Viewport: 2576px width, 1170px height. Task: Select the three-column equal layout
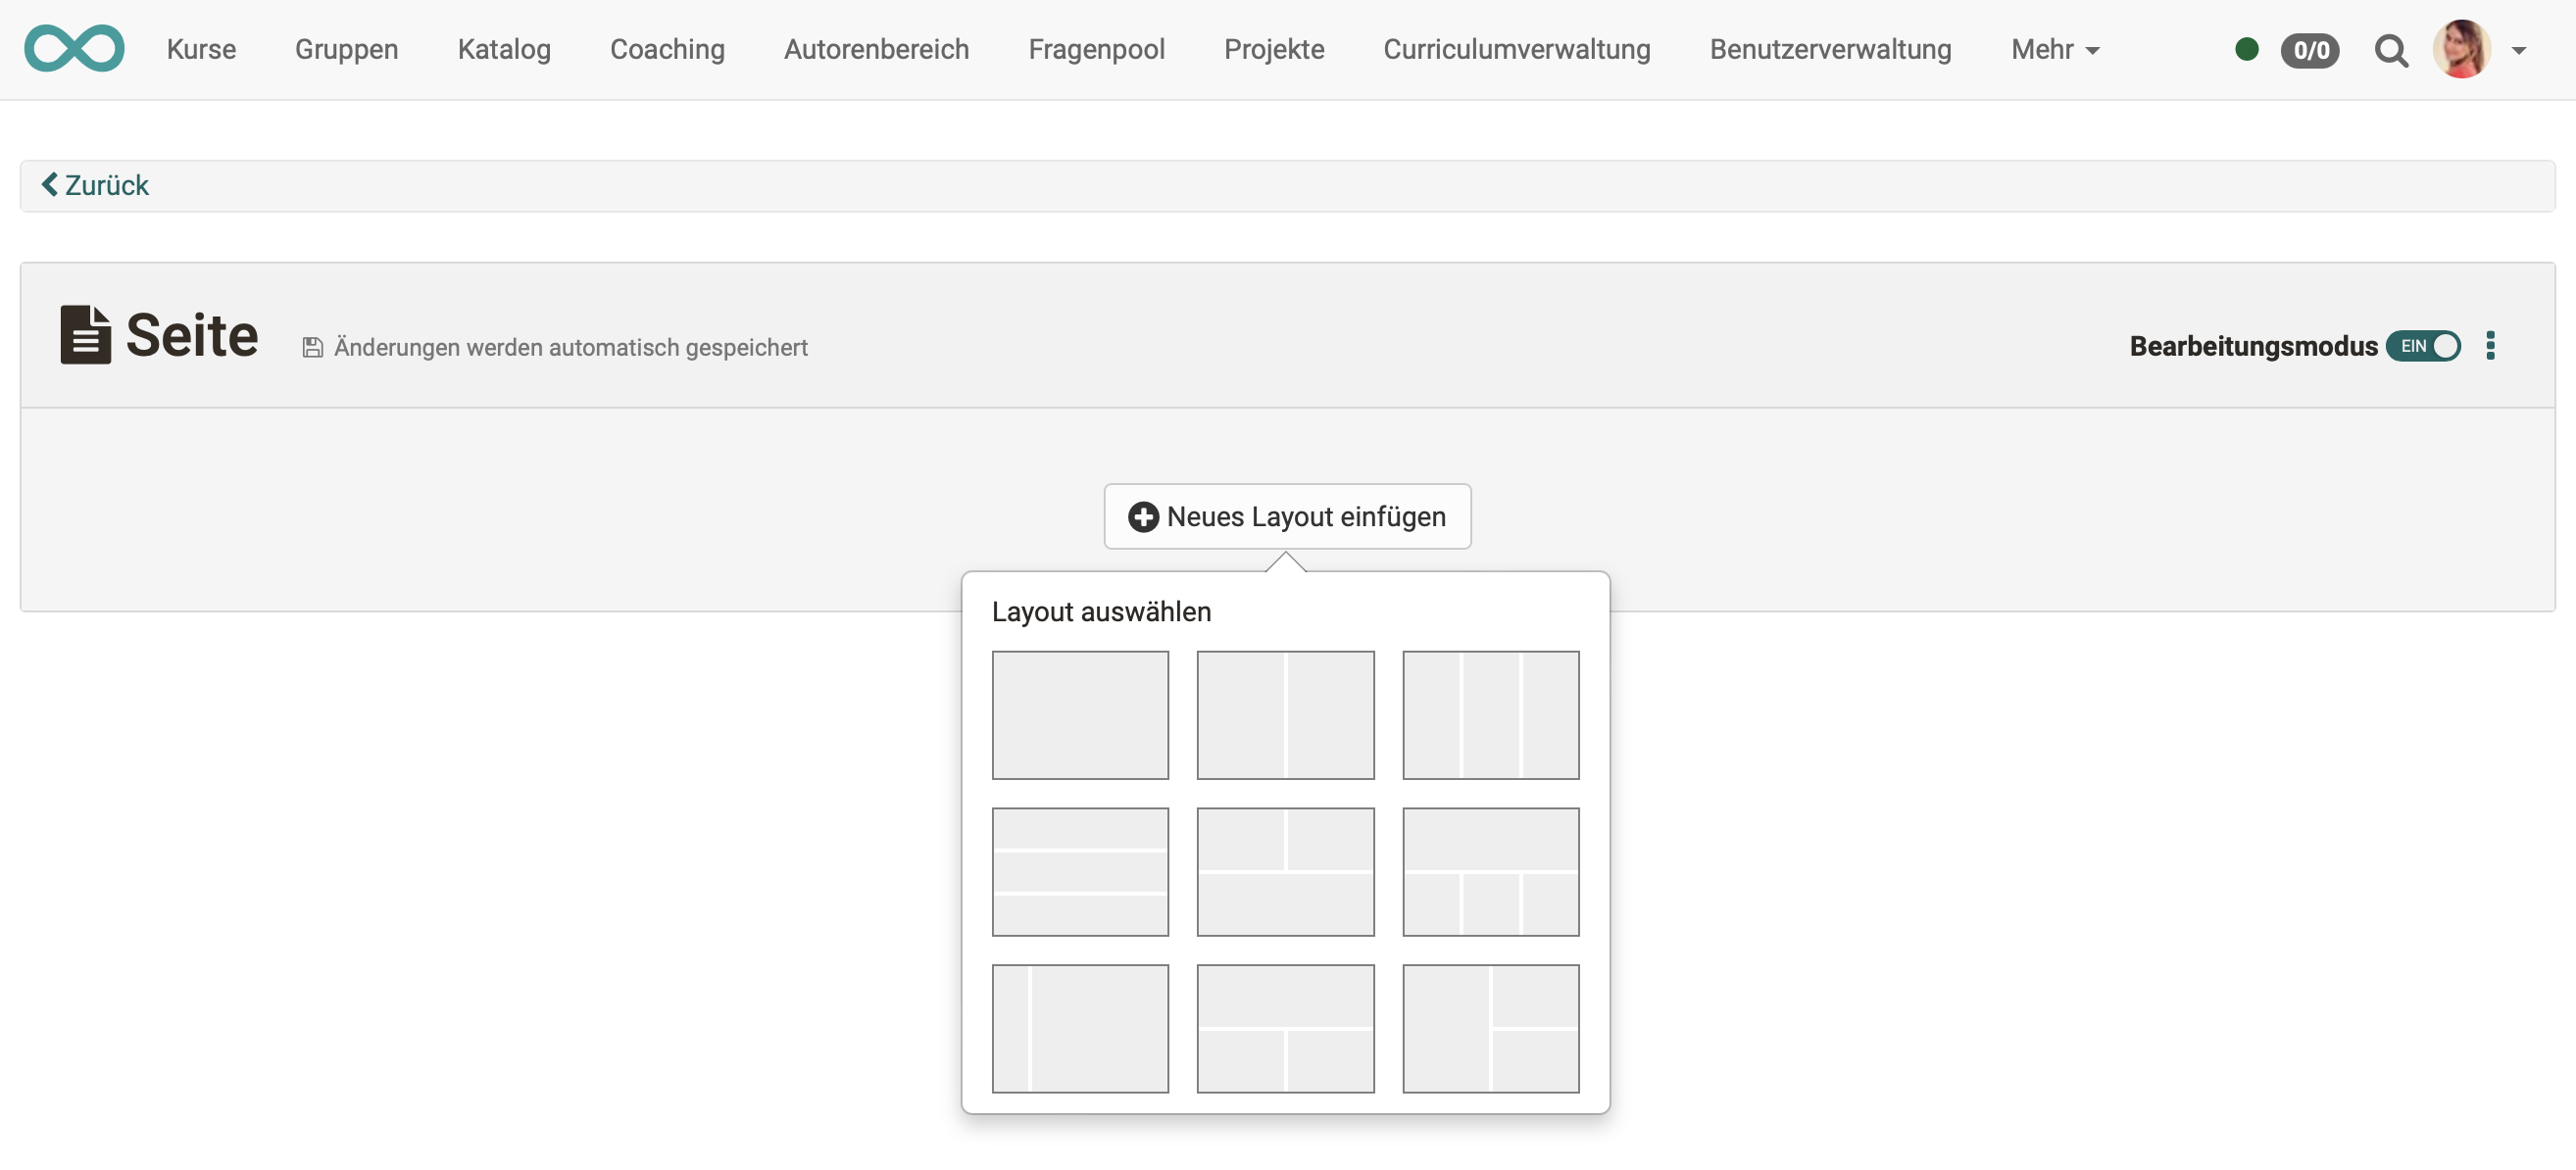tap(1490, 714)
